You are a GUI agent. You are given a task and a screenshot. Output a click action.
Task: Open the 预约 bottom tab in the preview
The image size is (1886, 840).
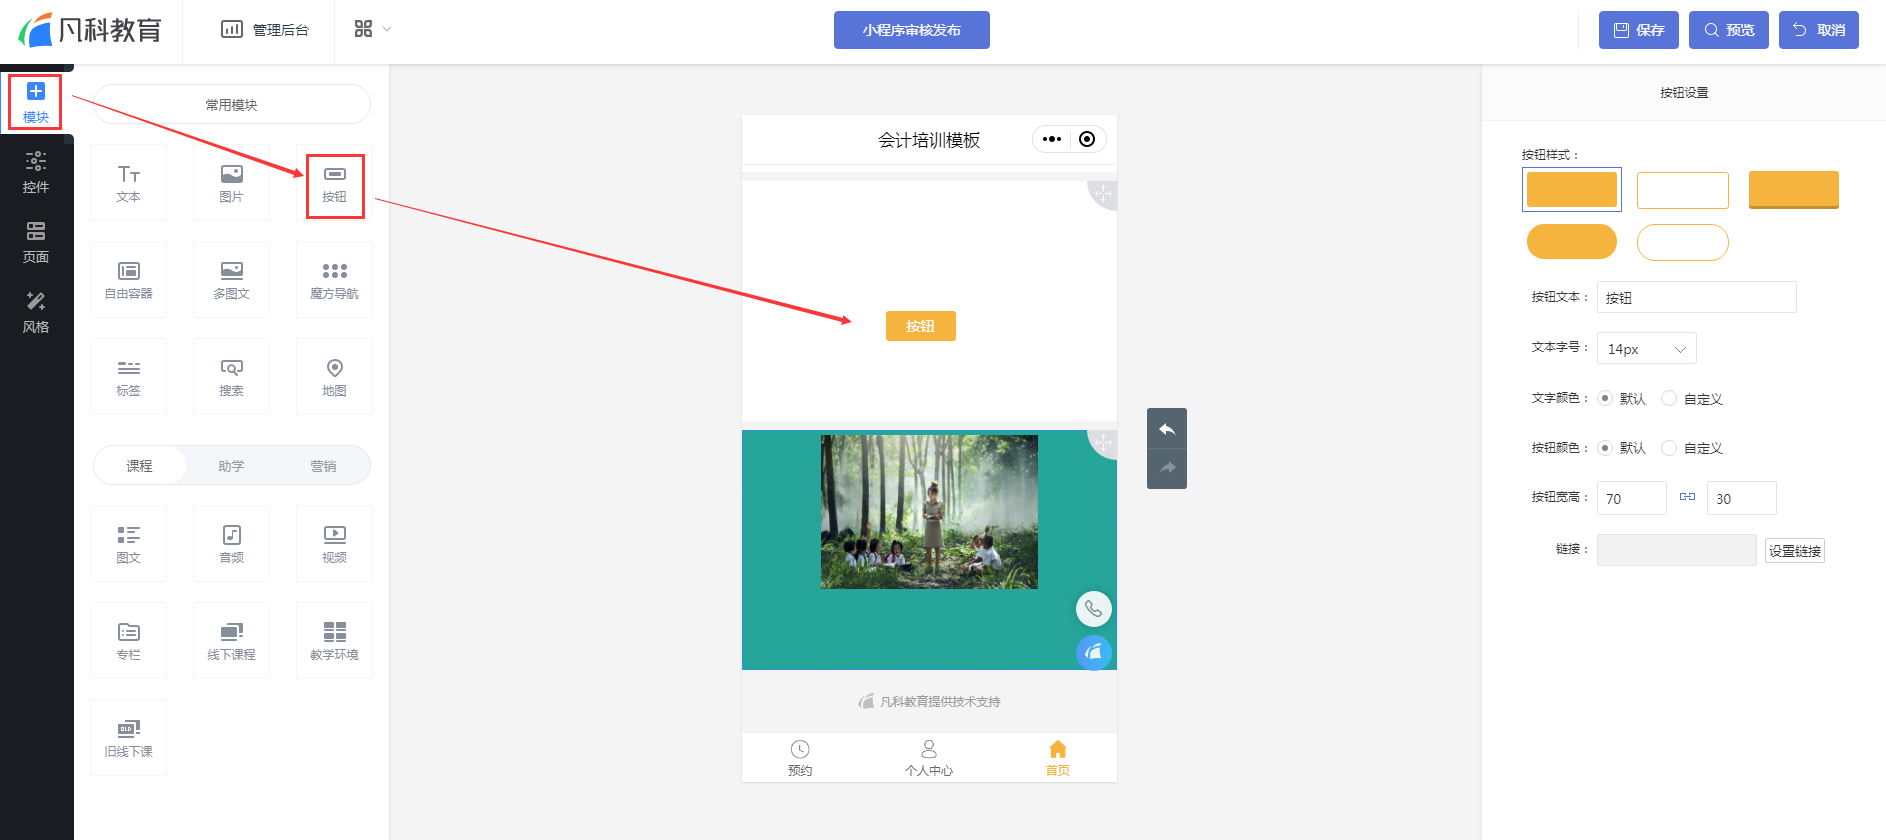pyautogui.click(x=800, y=758)
